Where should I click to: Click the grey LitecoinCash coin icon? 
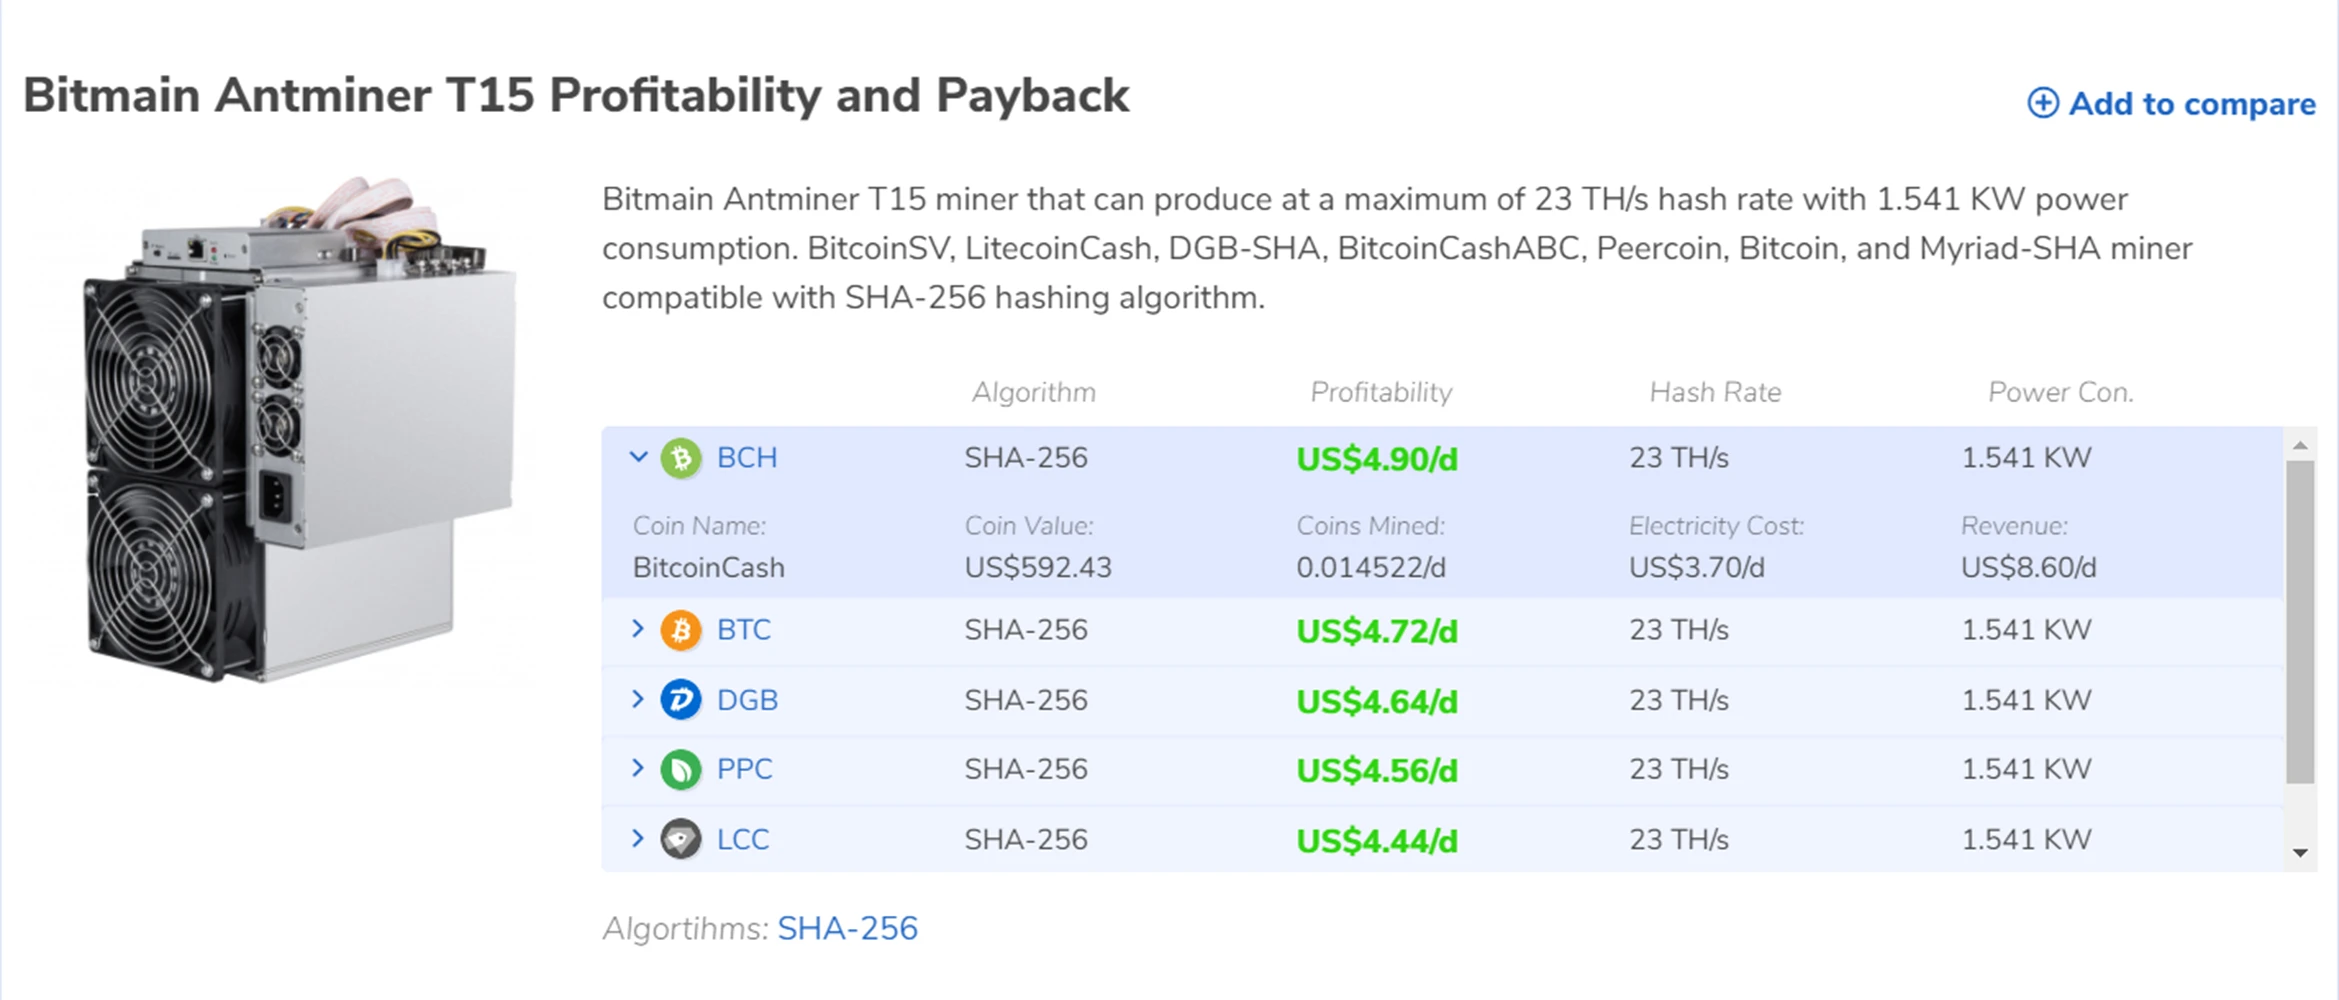click(681, 840)
